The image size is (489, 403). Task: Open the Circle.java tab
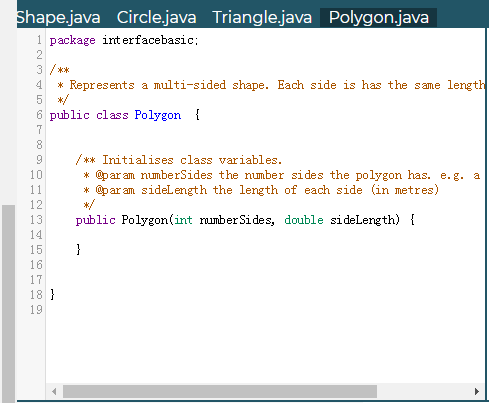(x=157, y=18)
